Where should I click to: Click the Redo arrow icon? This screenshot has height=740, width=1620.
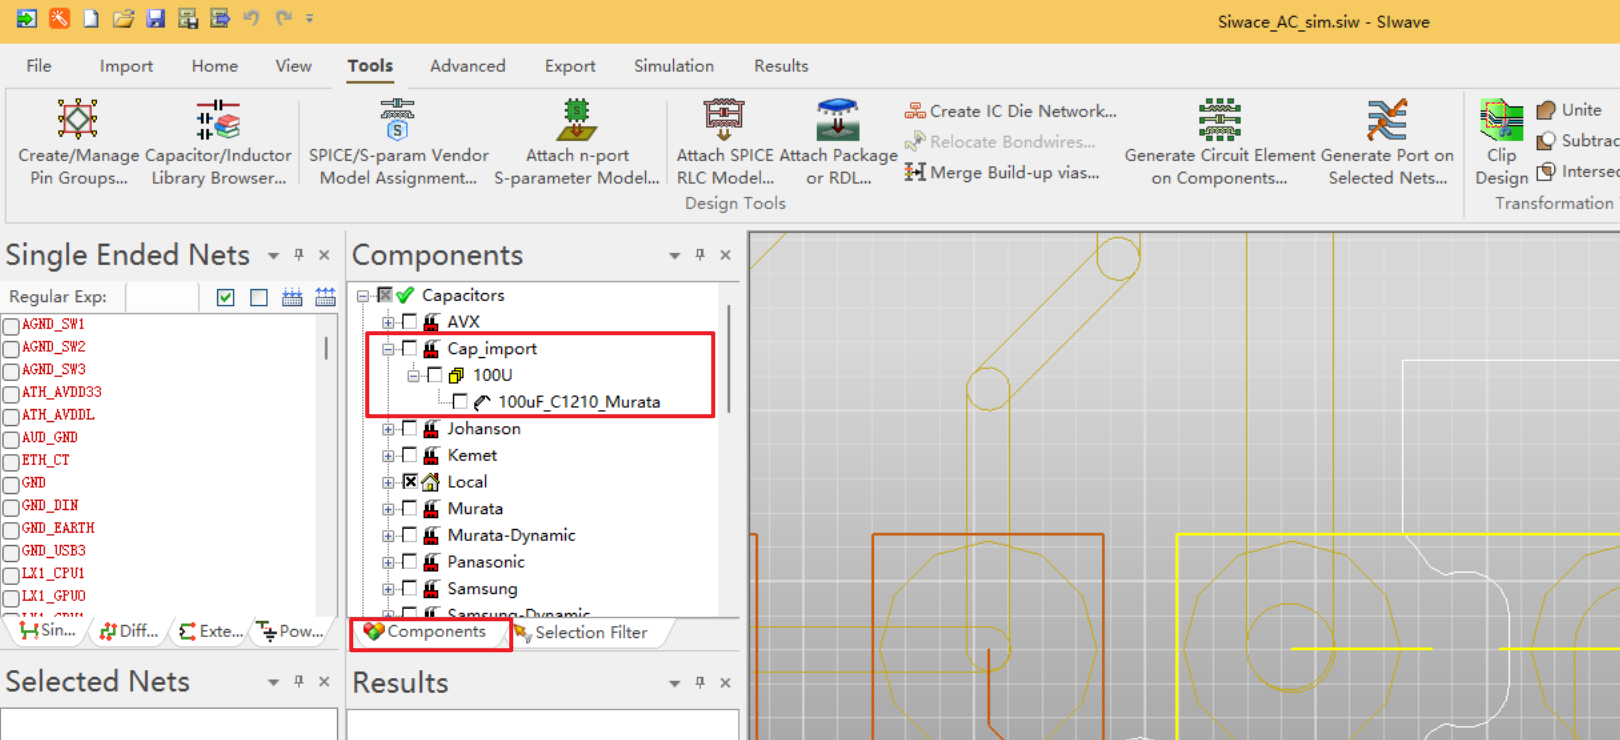coord(283,18)
